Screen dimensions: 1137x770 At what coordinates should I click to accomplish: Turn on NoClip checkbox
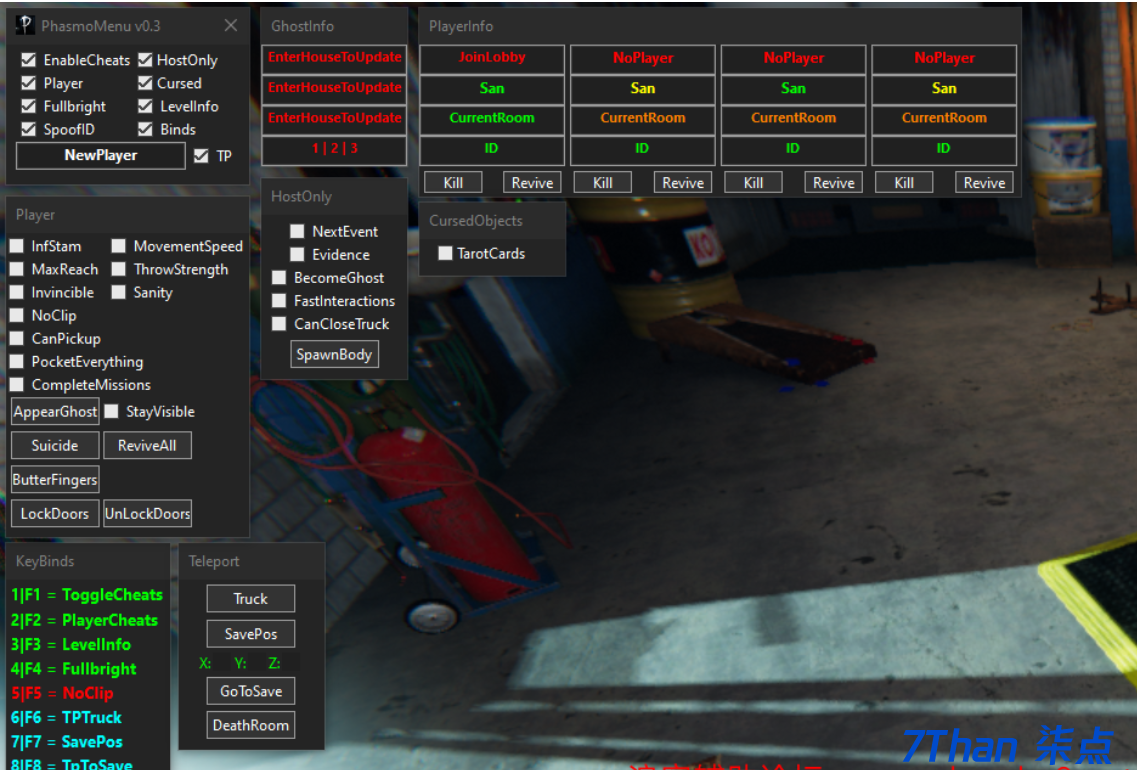pos(17,315)
